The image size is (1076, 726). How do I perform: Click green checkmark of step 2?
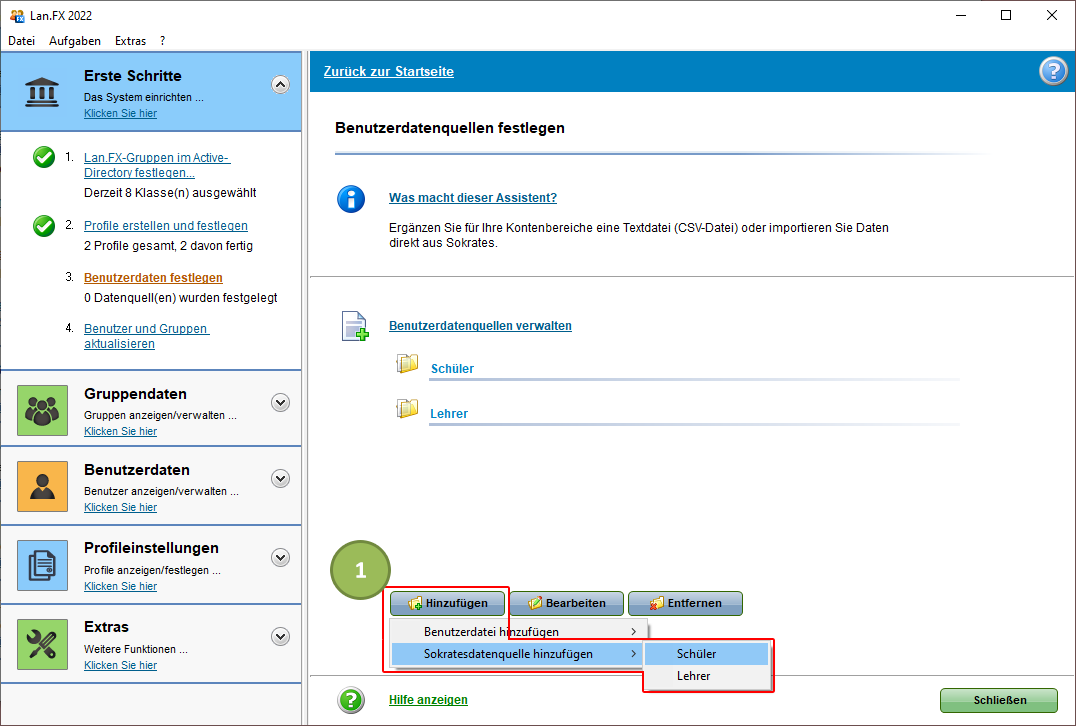[x=44, y=226]
